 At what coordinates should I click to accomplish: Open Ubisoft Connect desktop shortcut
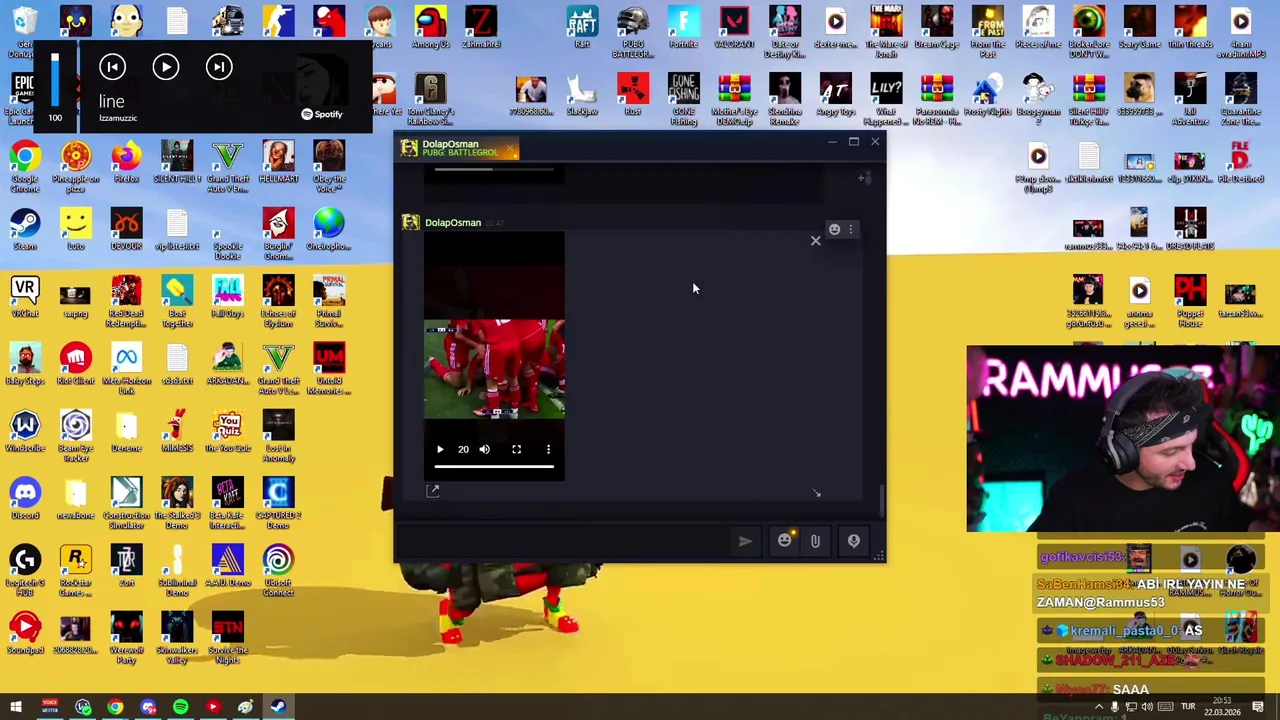tap(278, 571)
